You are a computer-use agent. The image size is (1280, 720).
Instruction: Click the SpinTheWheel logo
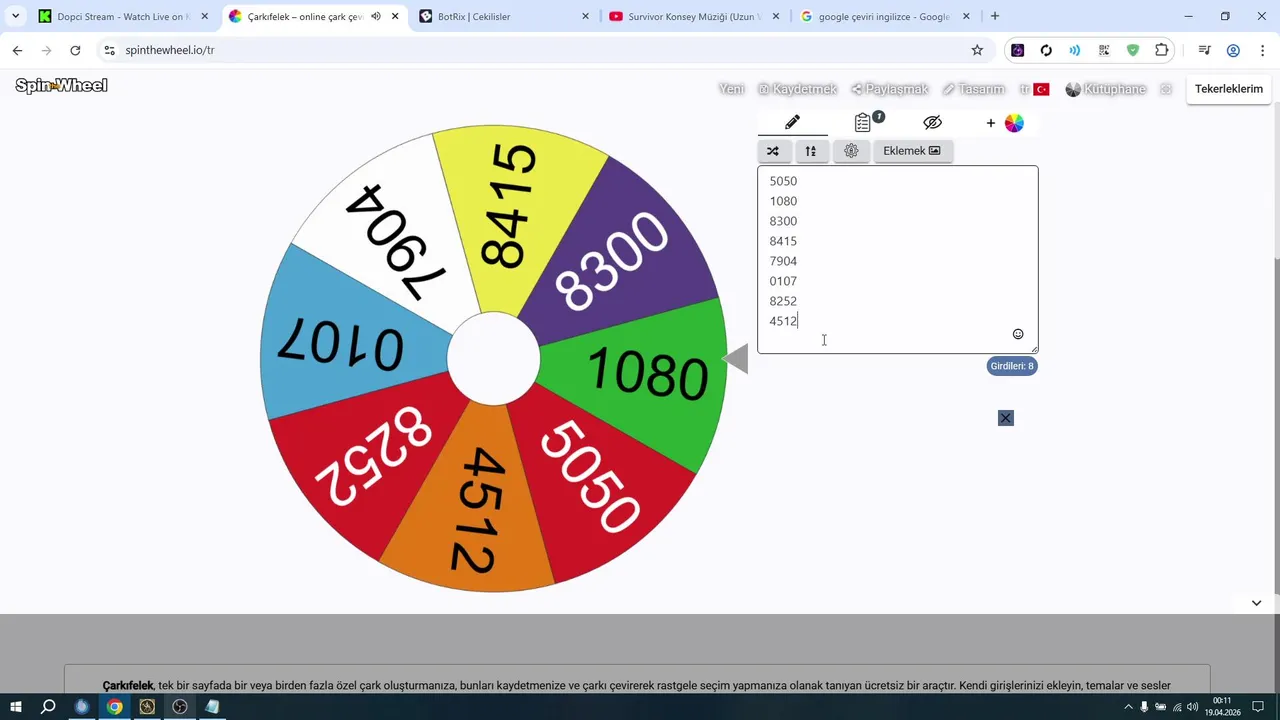point(61,86)
